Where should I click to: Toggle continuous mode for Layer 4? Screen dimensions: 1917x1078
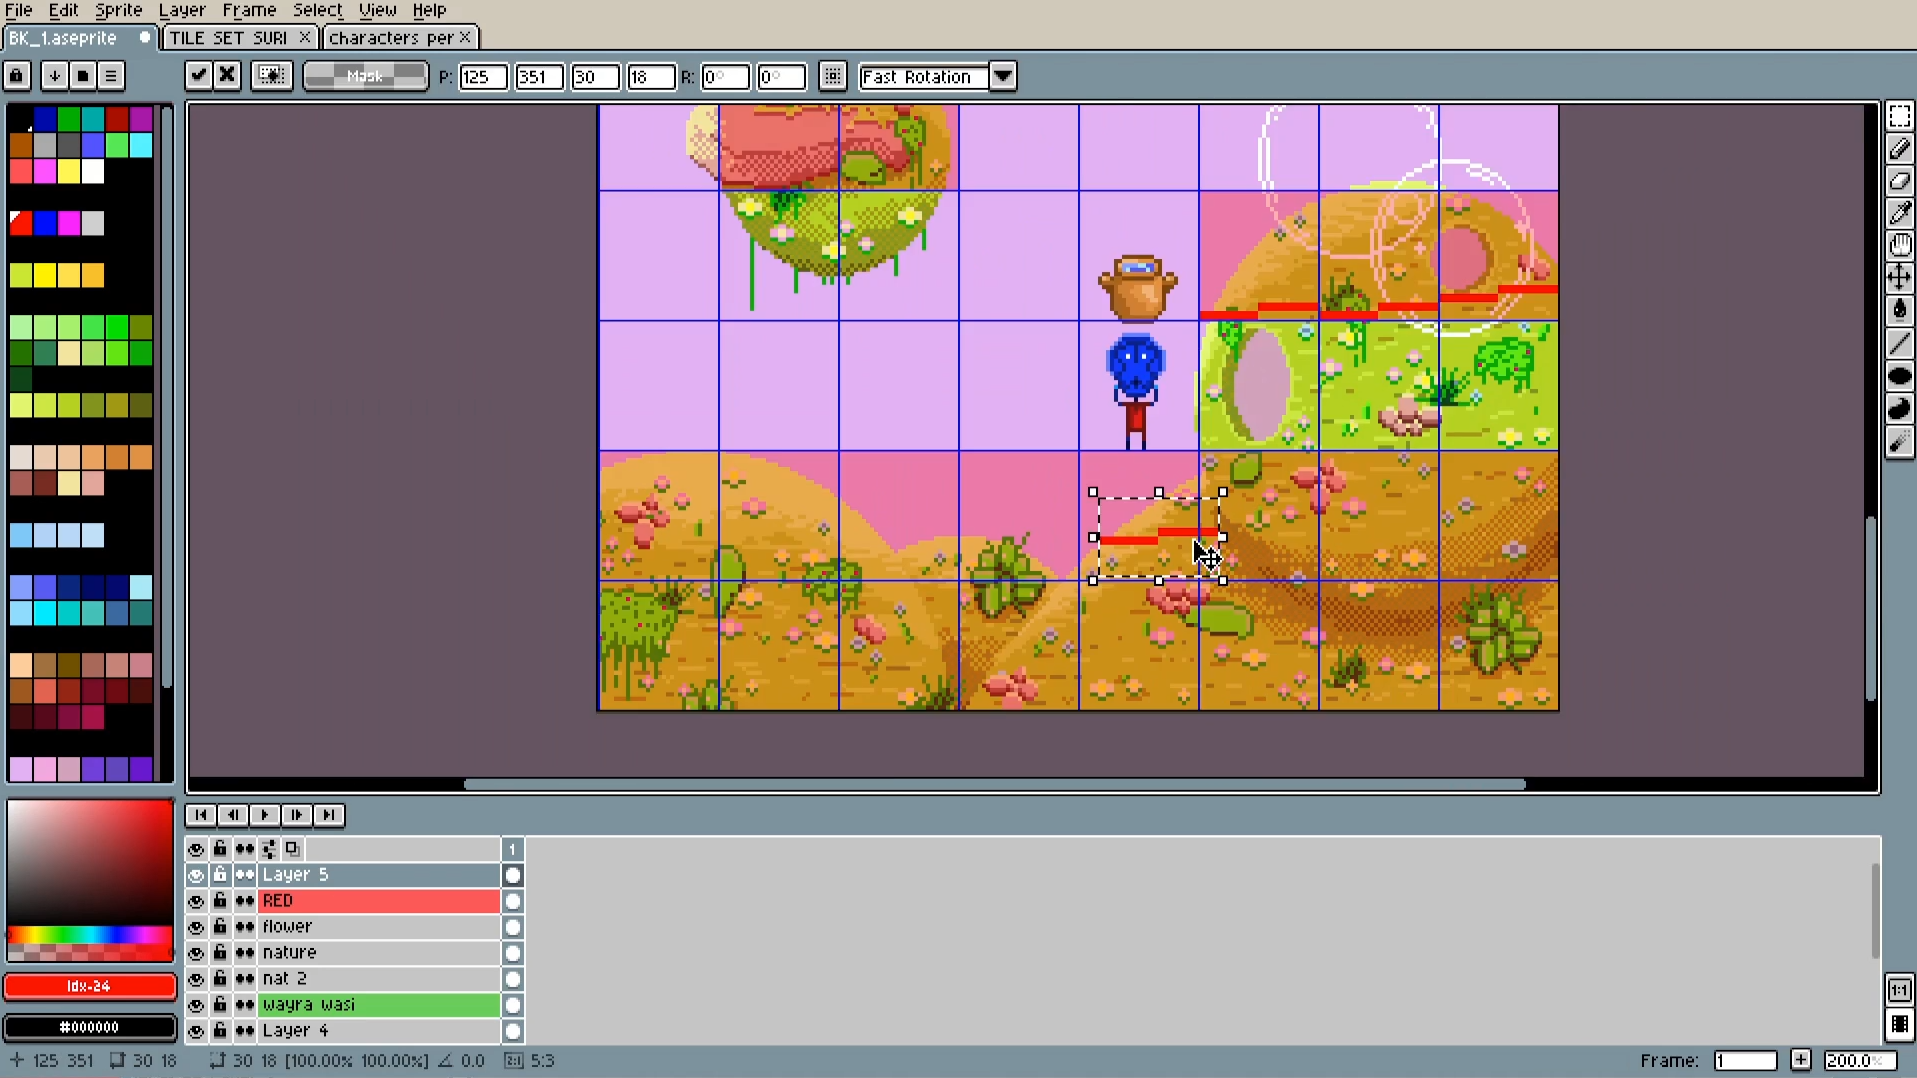pyautogui.click(x=245, y=1031)
